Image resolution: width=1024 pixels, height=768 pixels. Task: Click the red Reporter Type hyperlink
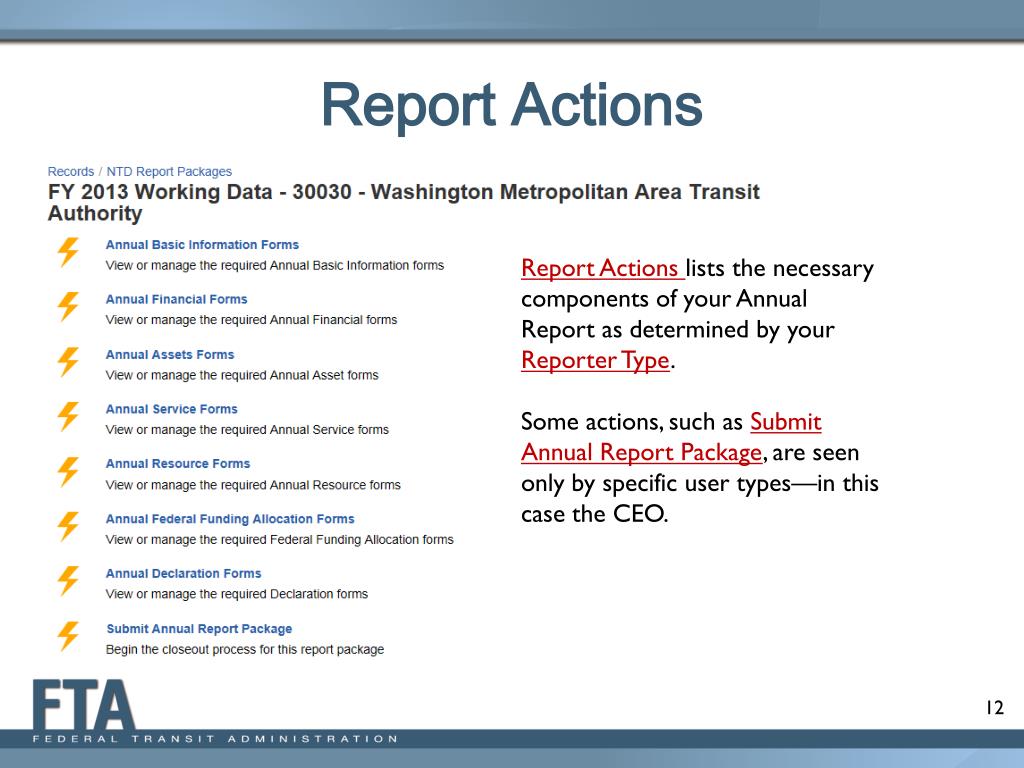pyautogui.click(x=596, y=360)
